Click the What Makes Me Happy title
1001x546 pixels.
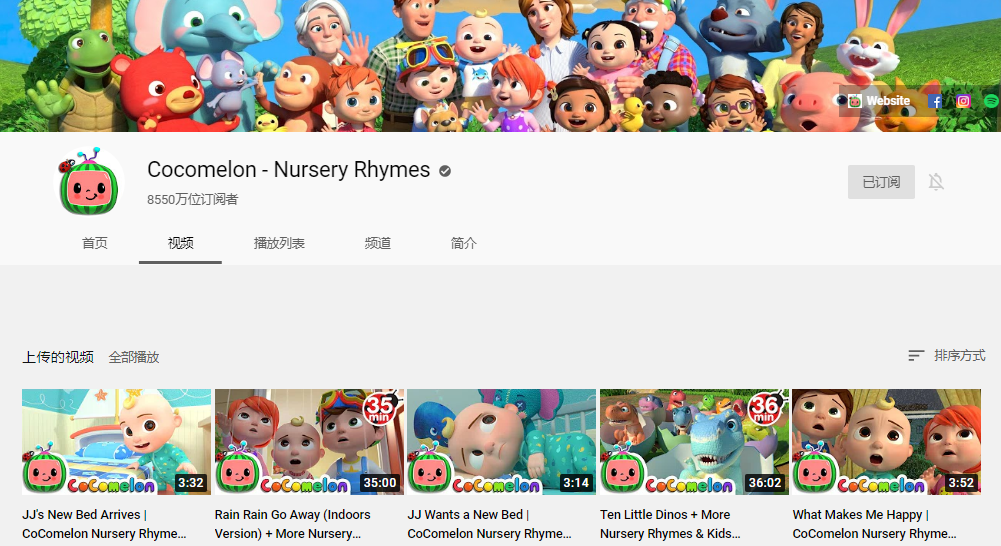click(x=875, y=524)
